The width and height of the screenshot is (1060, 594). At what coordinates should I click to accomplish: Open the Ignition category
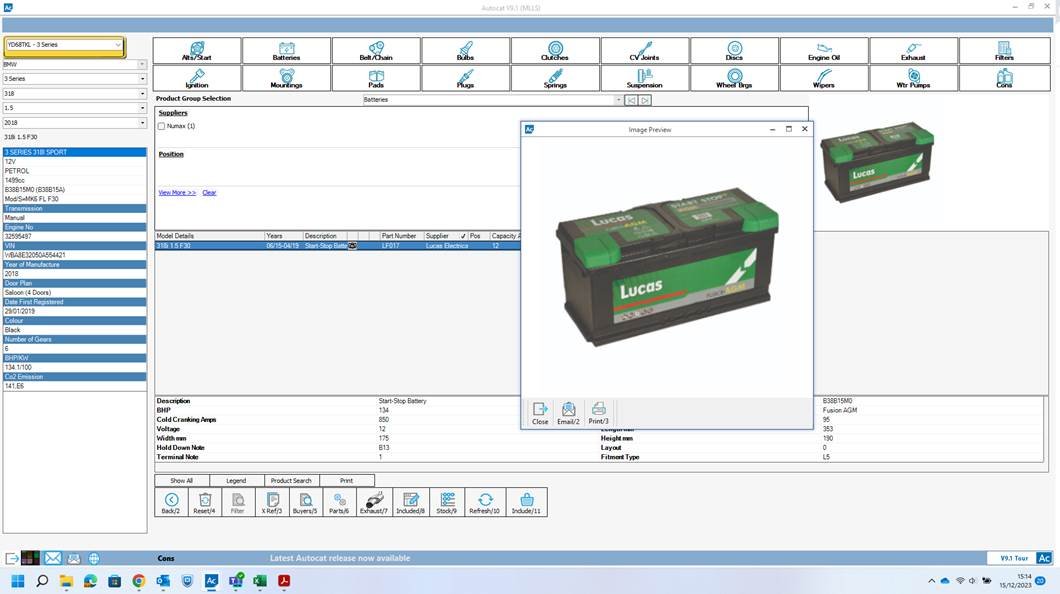197,78
